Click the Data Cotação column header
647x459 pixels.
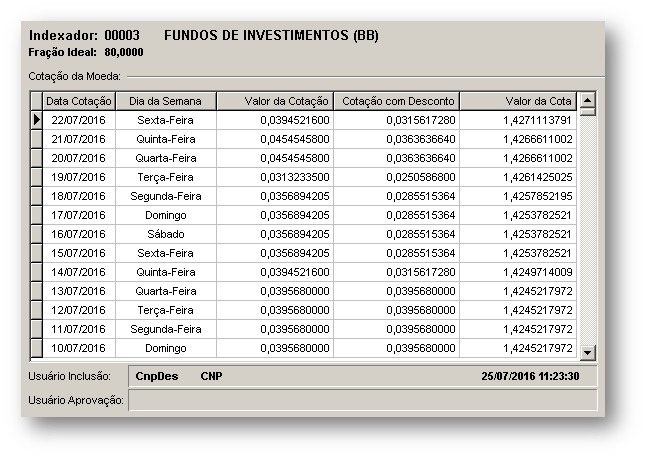coord(79,101)
